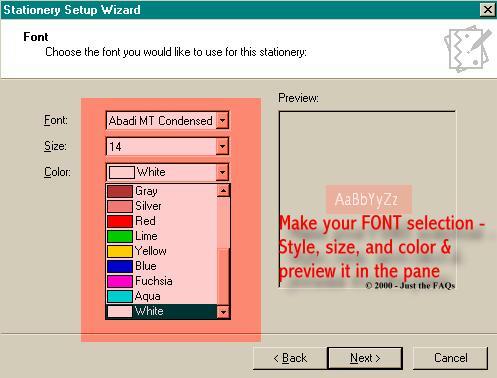Click the color list scrollbar thumb
Screen dimensions: 497x378
[223, 276]
